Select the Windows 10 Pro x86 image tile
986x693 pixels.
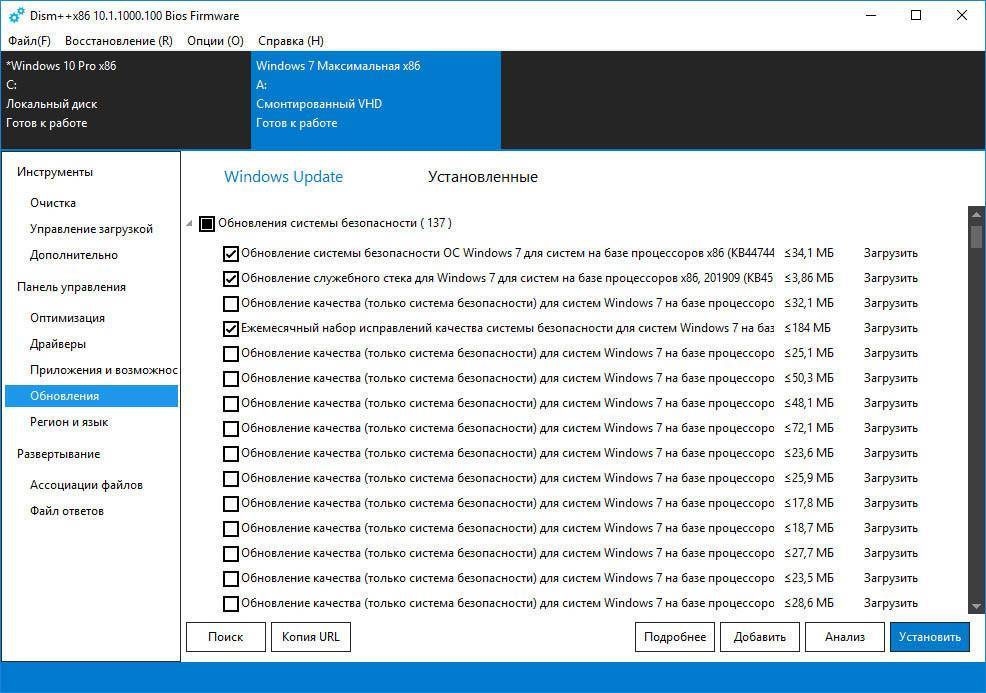tap(125, 95)
